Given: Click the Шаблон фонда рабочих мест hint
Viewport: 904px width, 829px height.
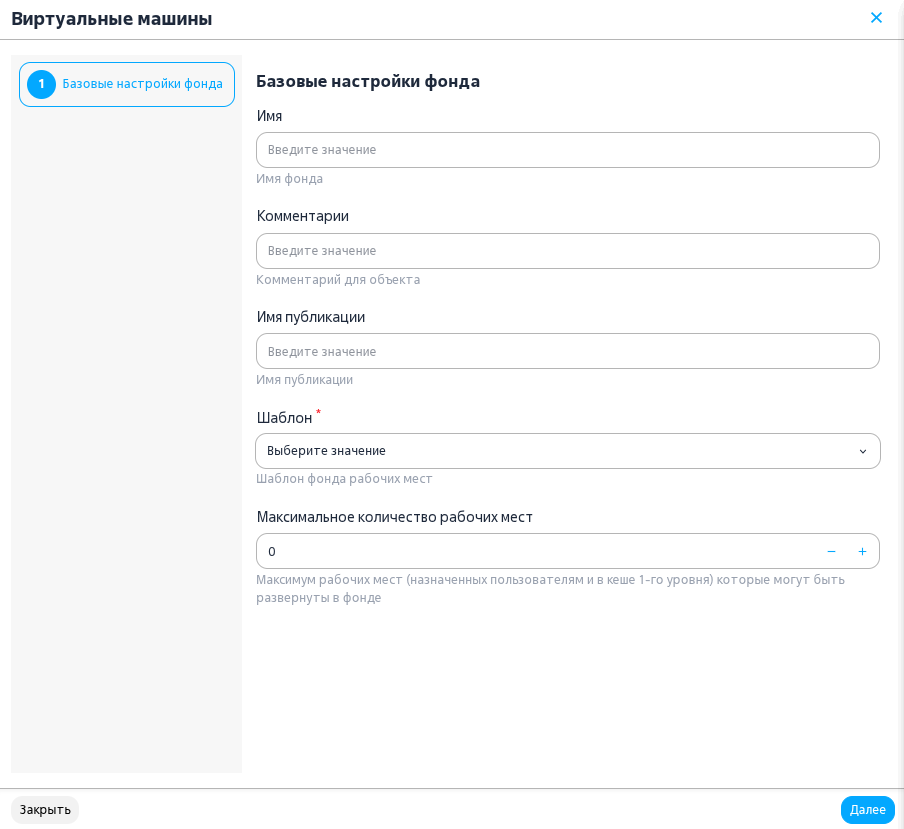Looking at the screenshot, I should (344, 478).
